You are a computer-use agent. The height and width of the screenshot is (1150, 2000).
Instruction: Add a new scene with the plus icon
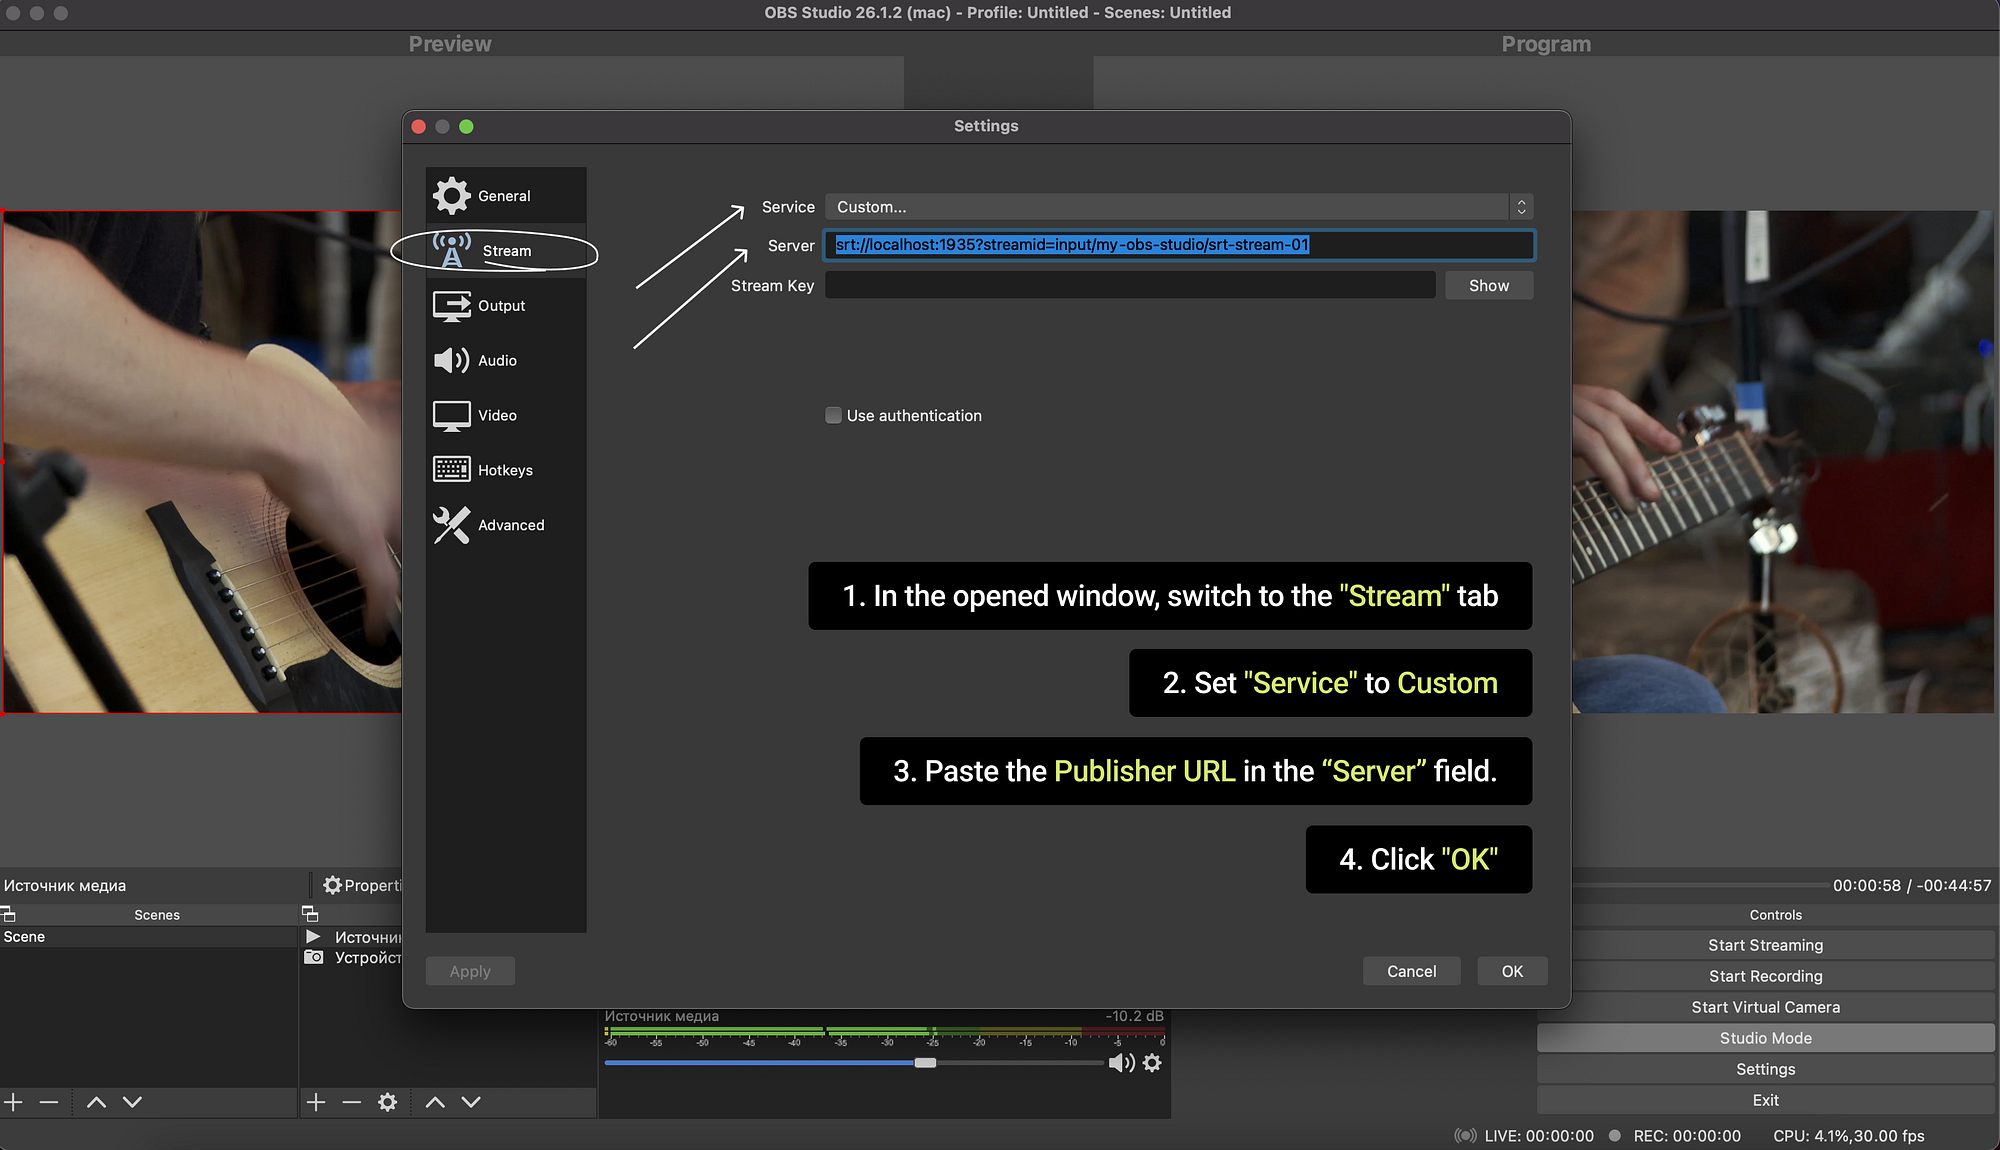[14, 1102]
